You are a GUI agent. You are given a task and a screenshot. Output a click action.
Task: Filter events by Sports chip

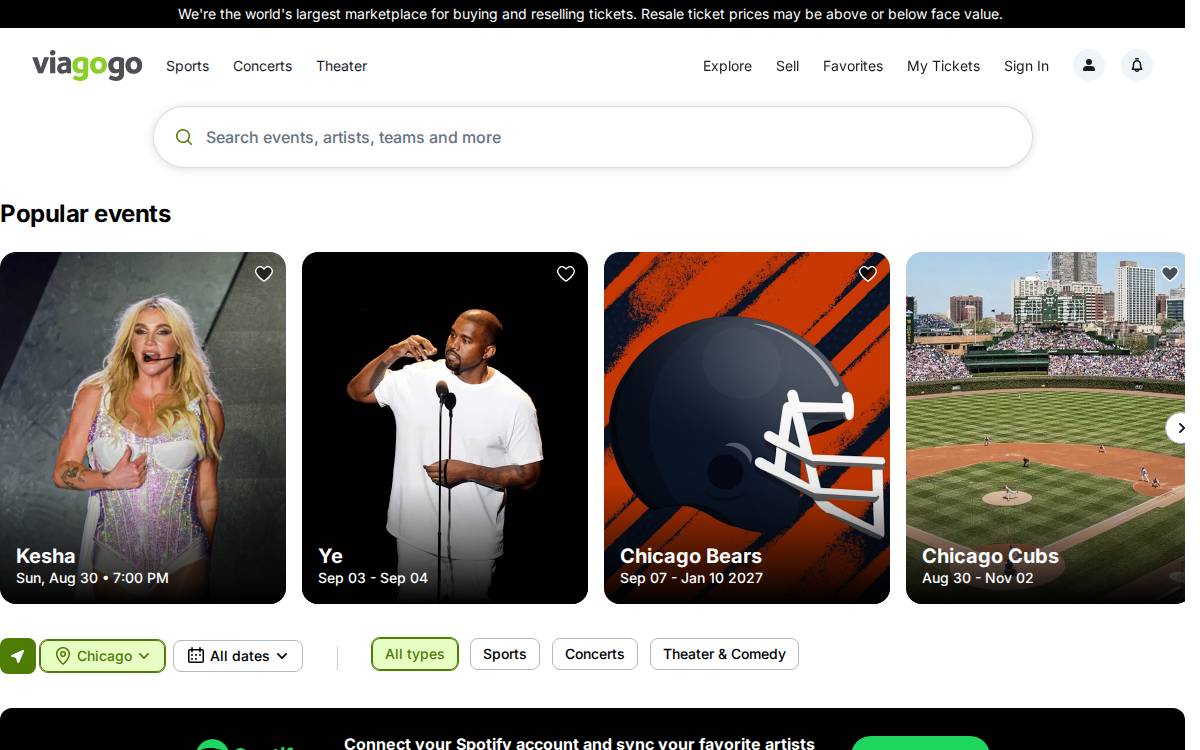pos(505,654)
